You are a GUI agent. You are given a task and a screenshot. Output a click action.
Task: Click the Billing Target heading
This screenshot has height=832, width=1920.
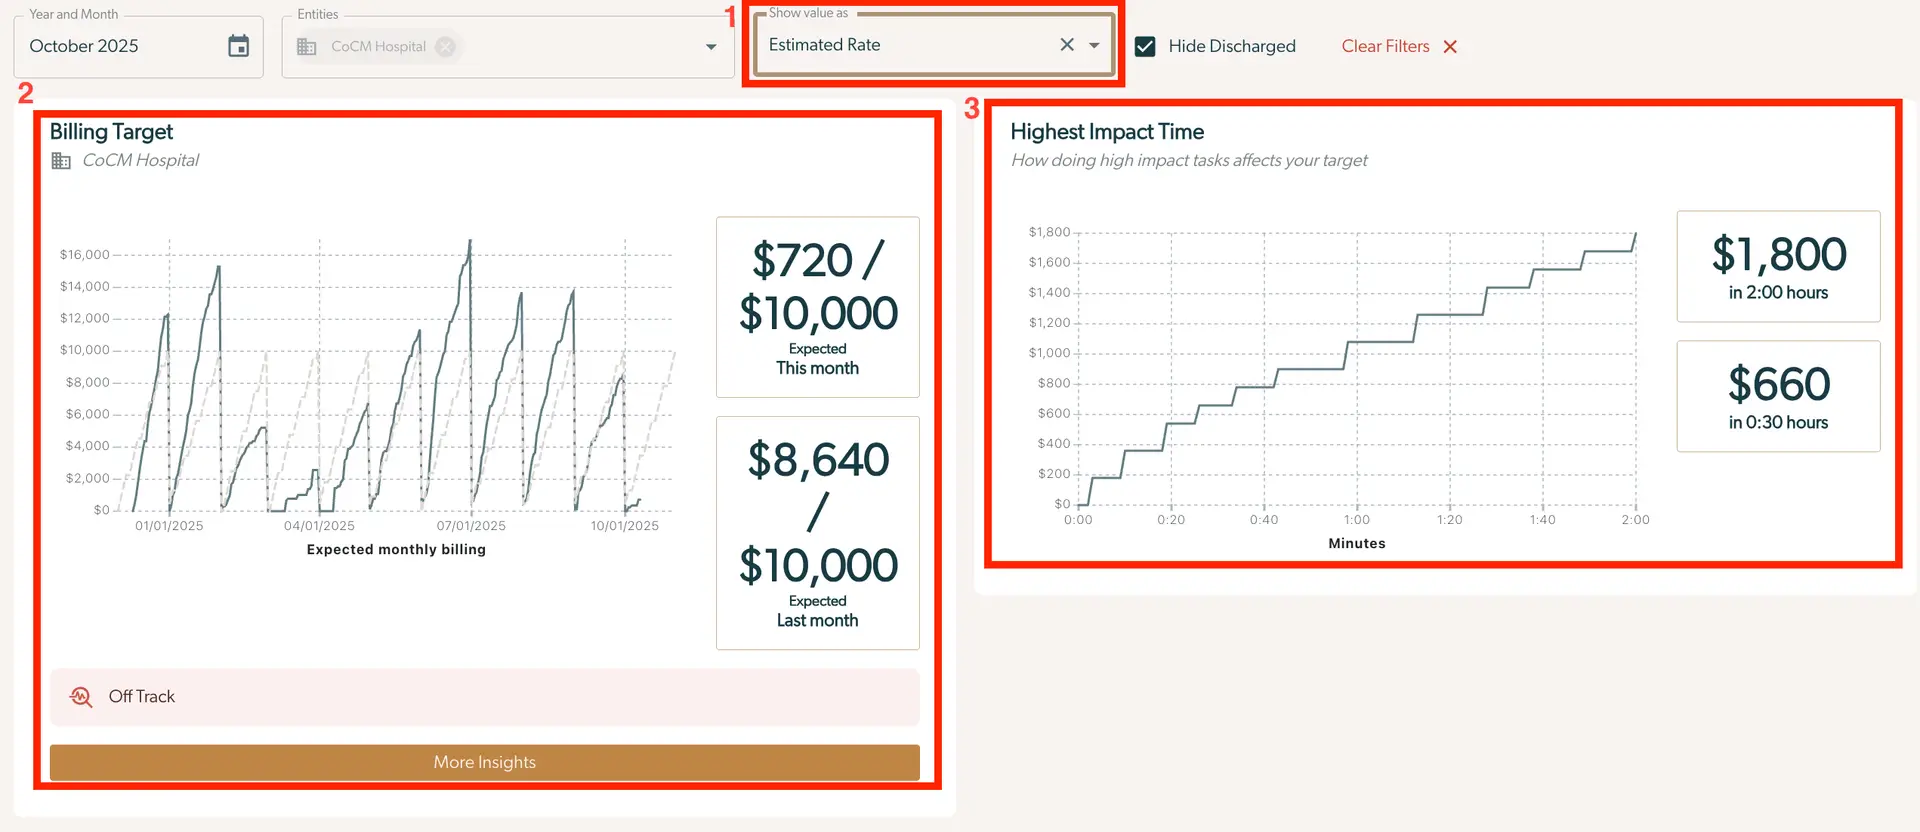(111, 132)
